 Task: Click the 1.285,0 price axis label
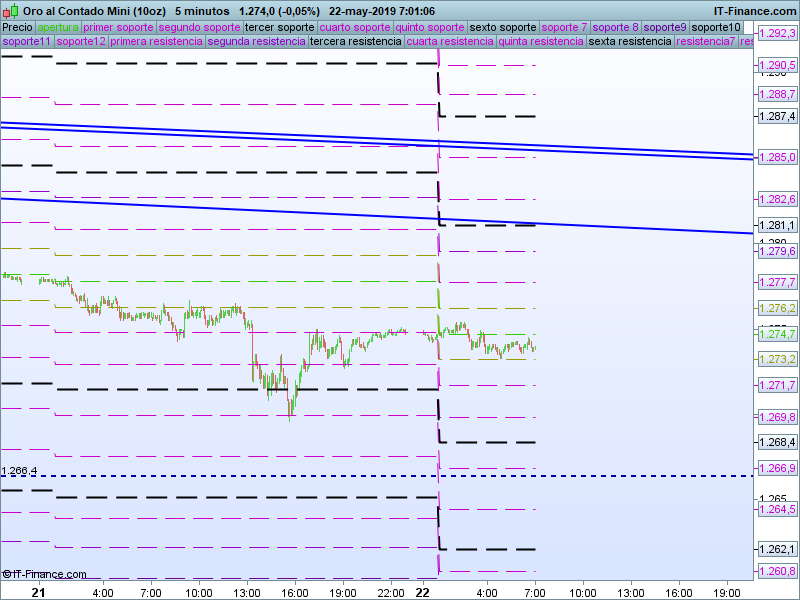tap(778, 157)
